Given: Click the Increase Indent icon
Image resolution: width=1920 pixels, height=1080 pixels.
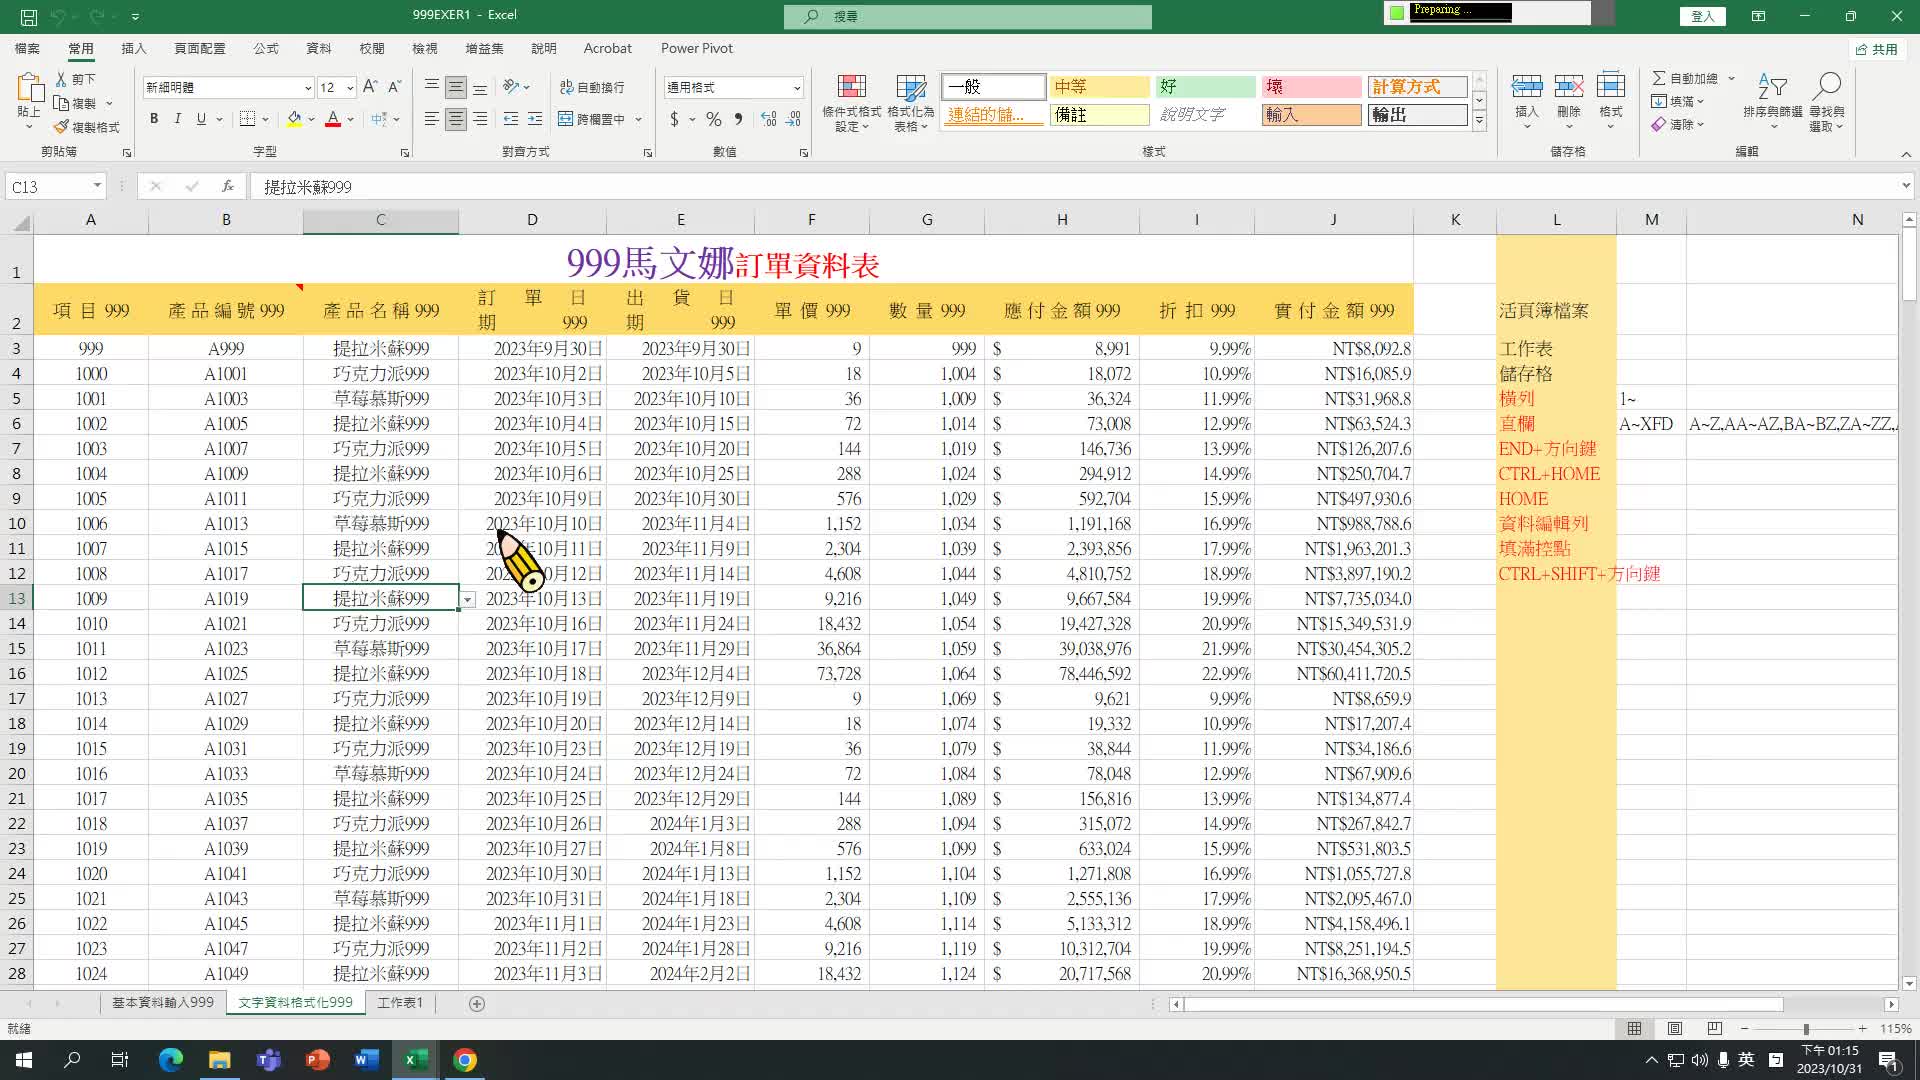Looking at the screenshot, I should pyautogui.click(x=535, y=119).
